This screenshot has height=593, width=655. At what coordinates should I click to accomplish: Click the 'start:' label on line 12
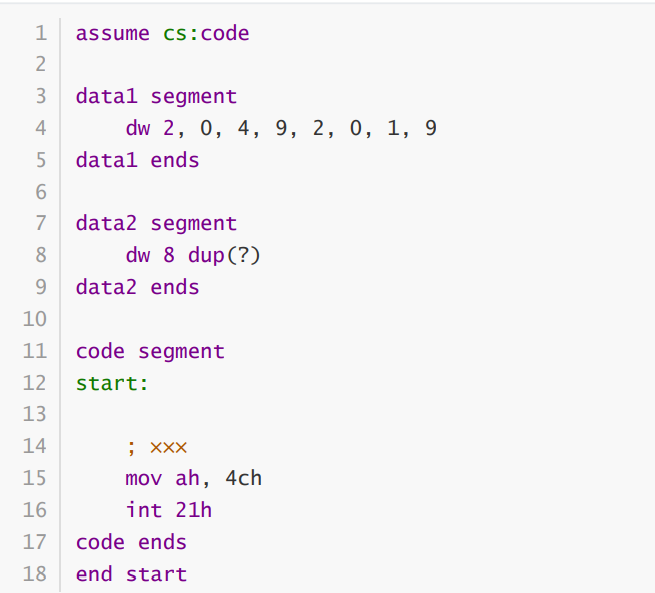(x=112, y=383)
